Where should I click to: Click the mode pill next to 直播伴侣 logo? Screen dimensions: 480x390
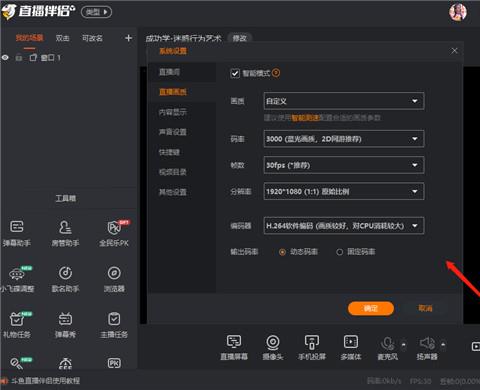[x=96, y=12]
